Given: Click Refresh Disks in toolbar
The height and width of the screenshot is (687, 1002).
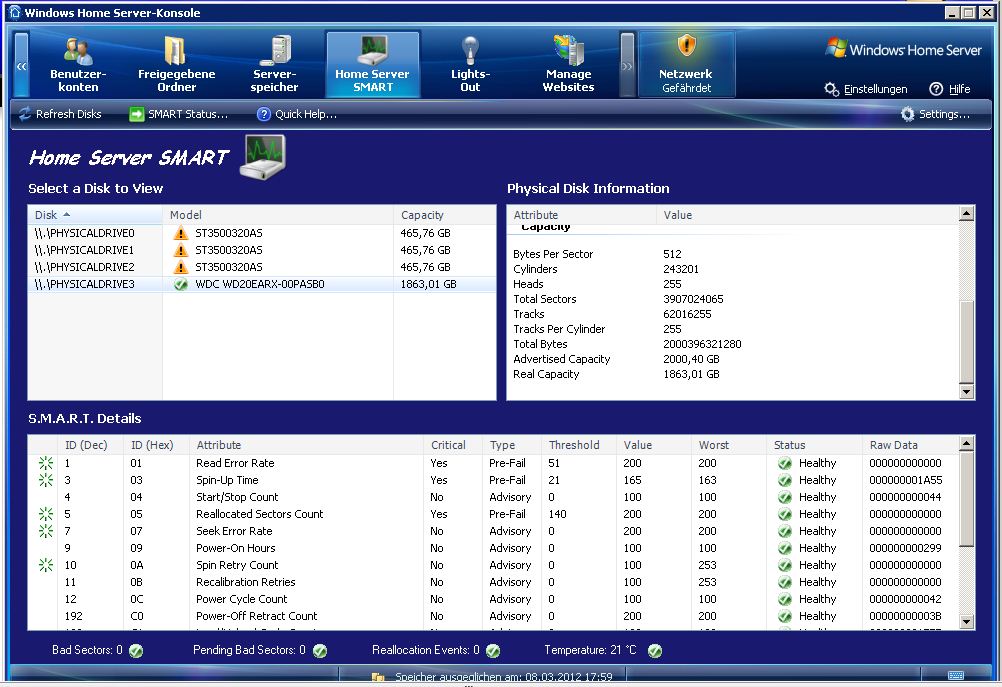Looking at the screenshot, I should (60, 114).
